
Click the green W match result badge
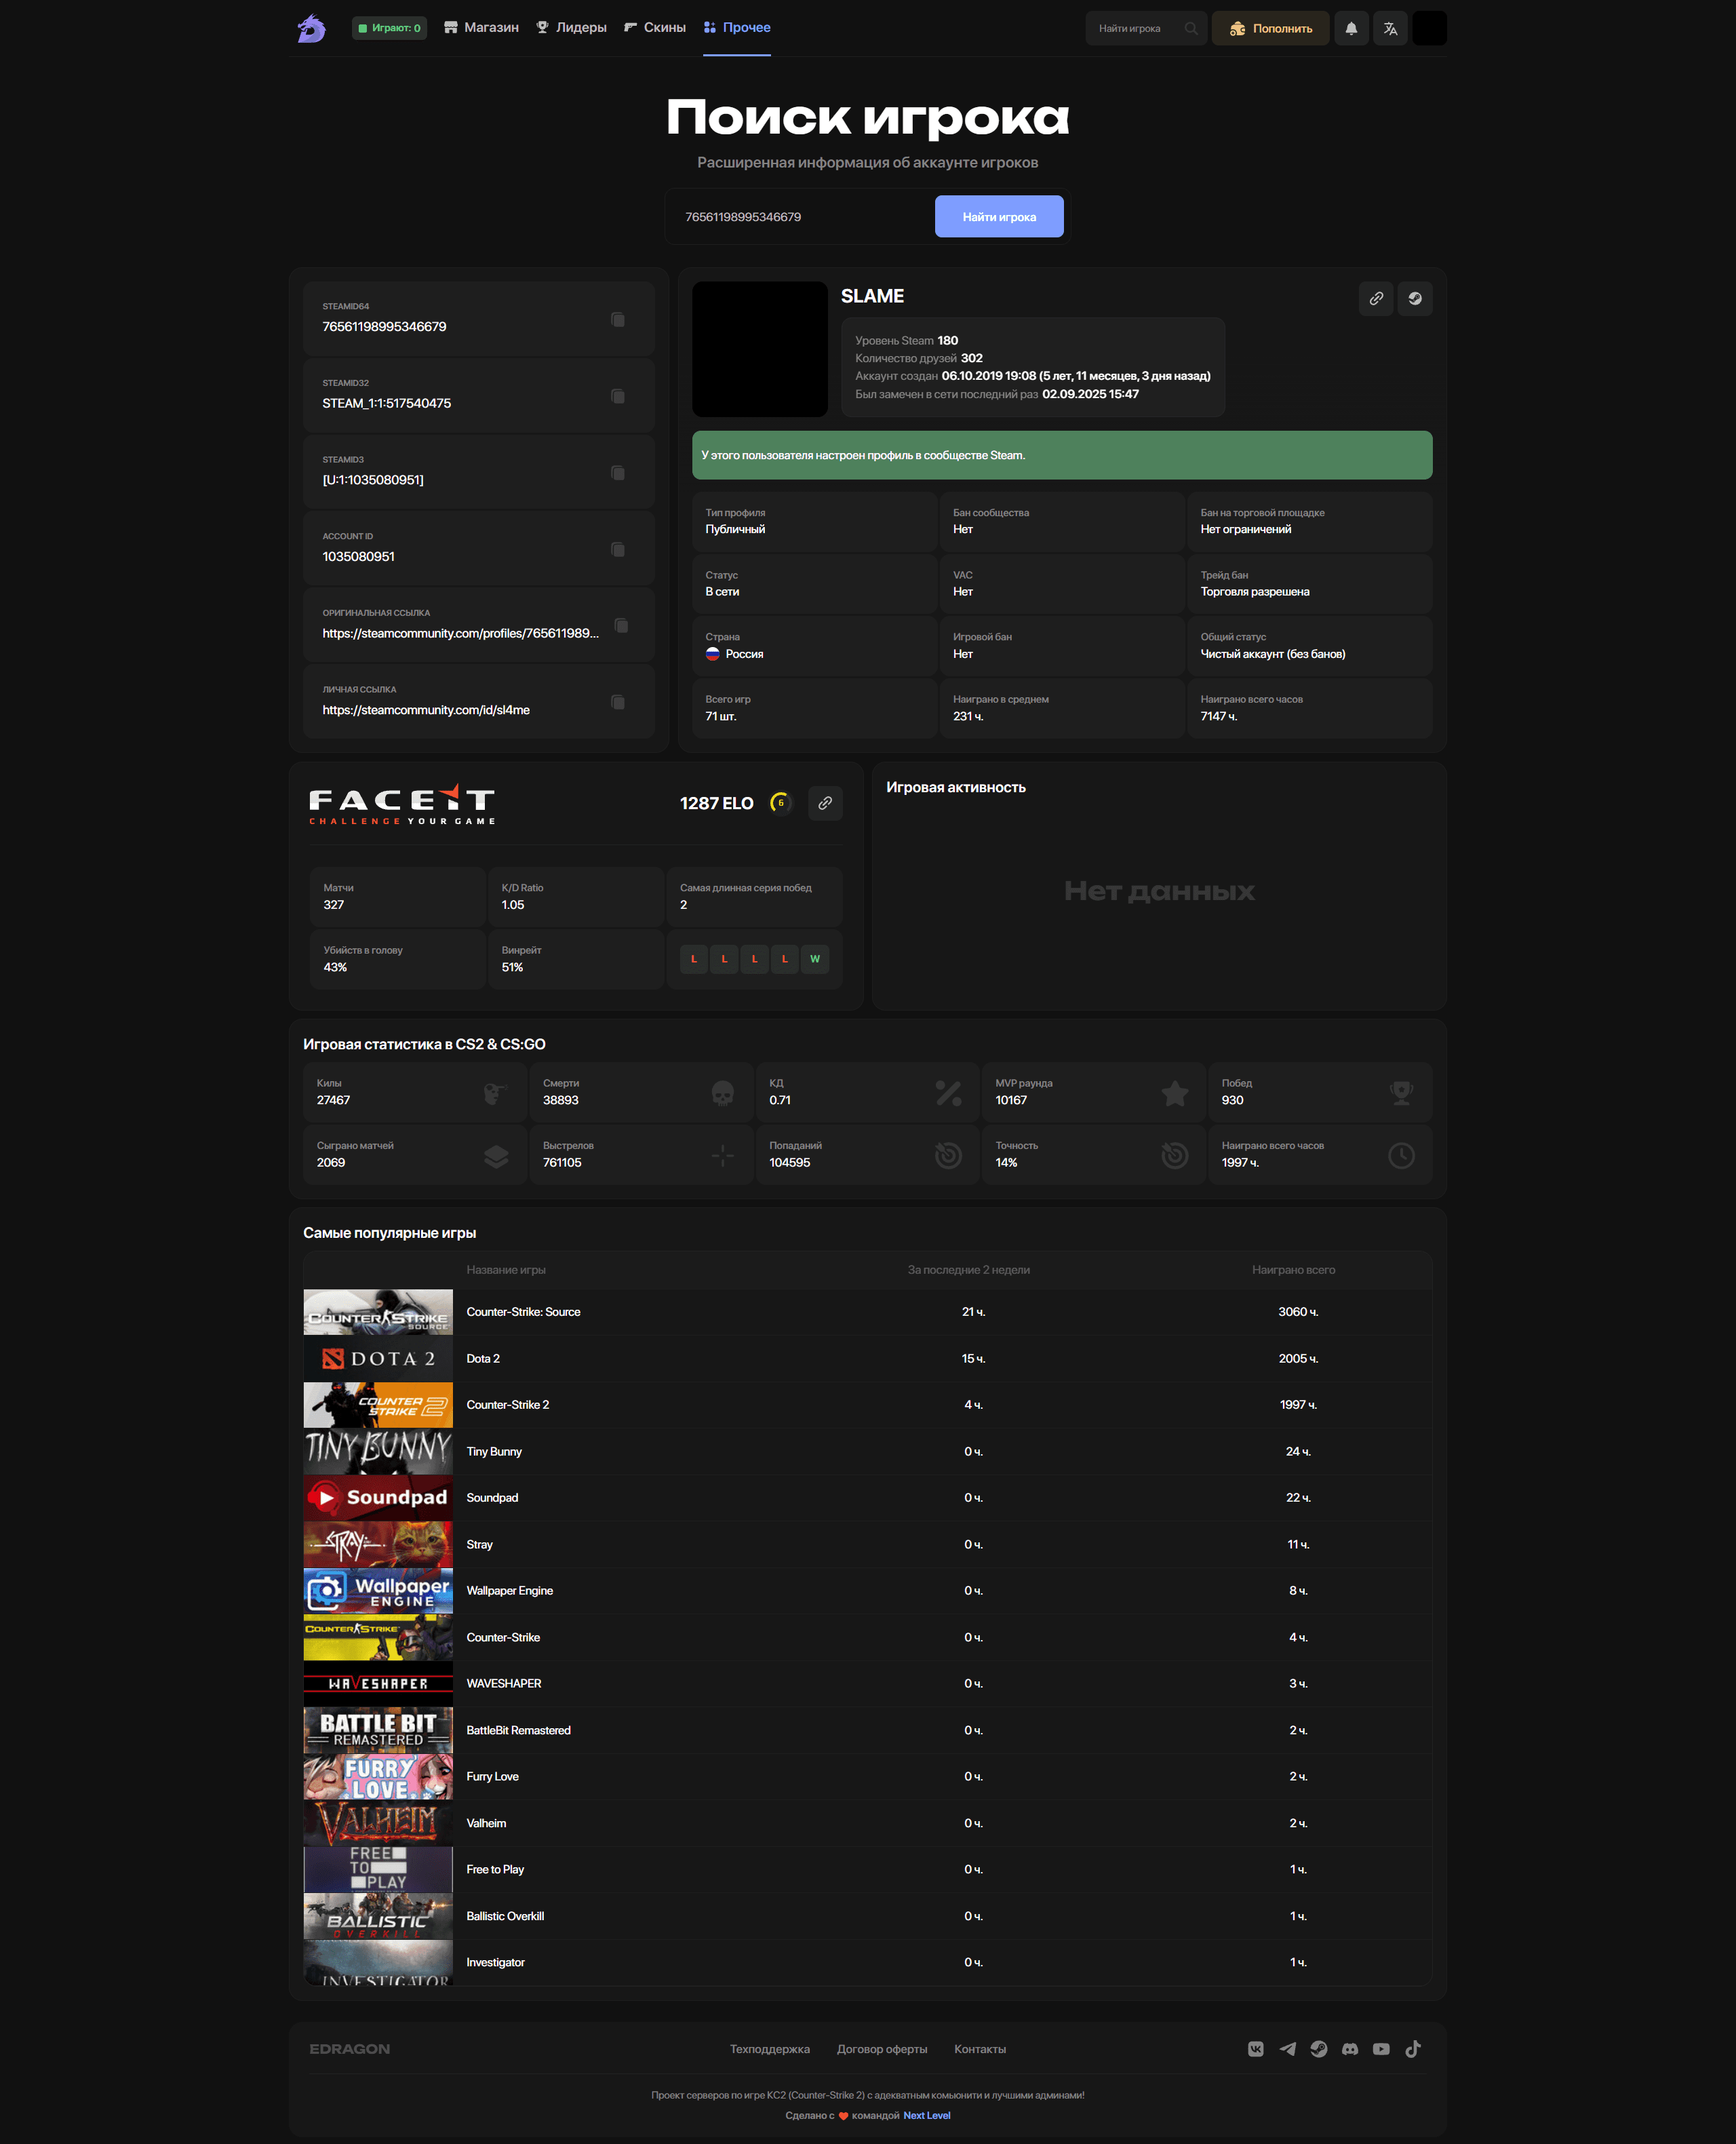(815, 959)
